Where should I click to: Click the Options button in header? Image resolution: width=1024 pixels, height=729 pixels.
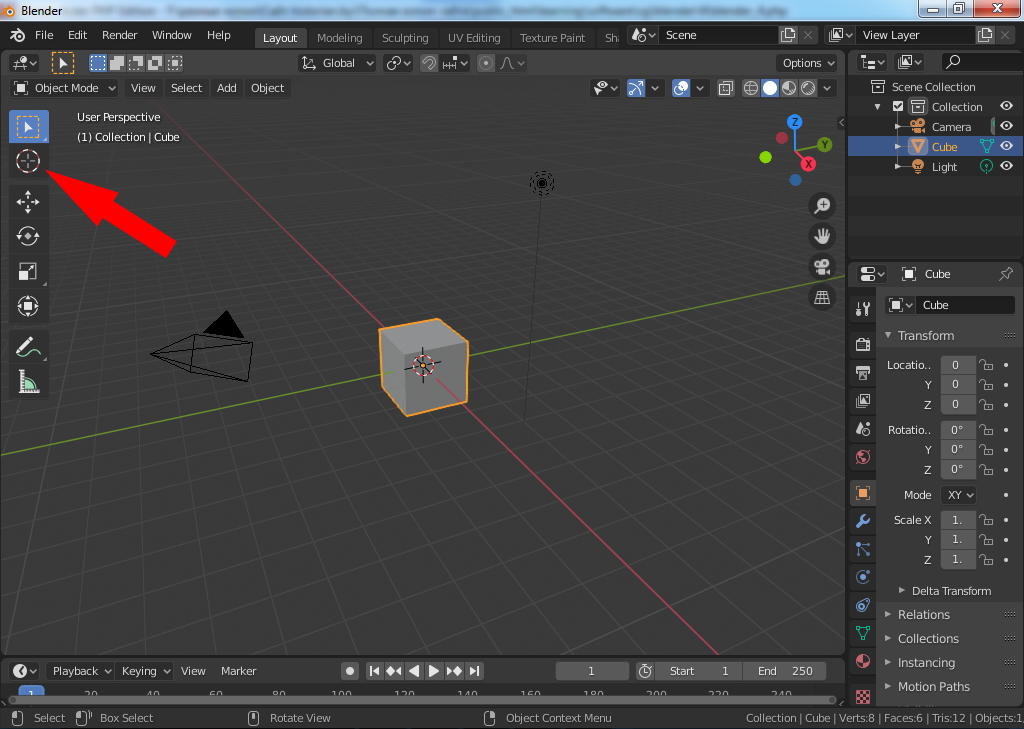click(807, 63)
